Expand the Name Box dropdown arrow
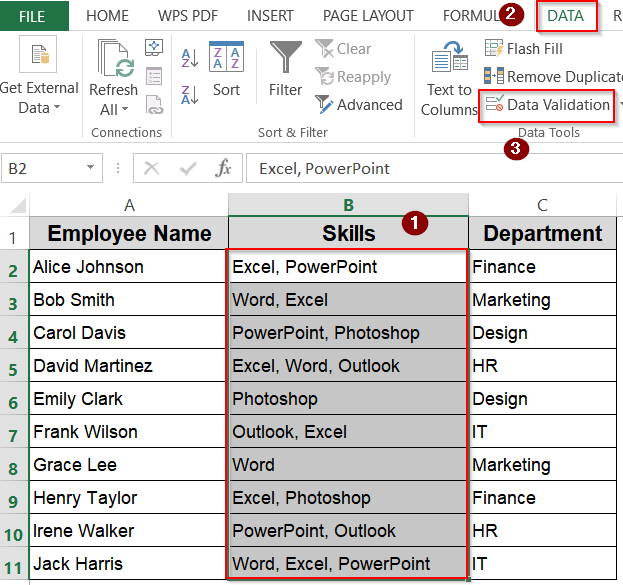Screen dimensions: 623x585 [91, 168]
